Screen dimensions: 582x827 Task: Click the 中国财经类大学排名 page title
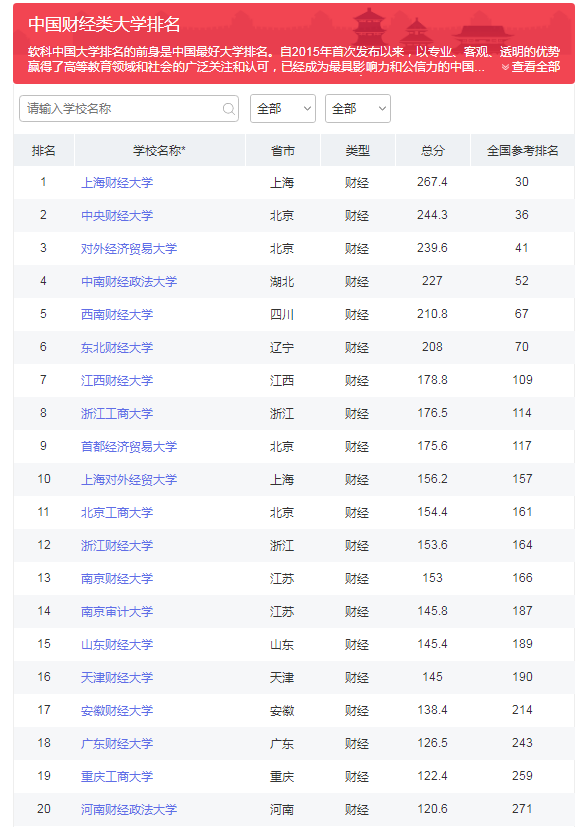[x=104, y=24]
